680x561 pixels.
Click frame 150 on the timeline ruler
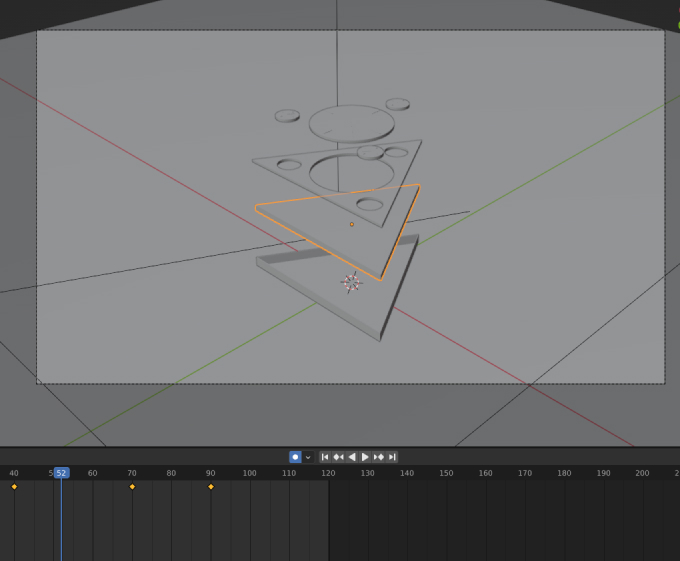pos(446,473)
